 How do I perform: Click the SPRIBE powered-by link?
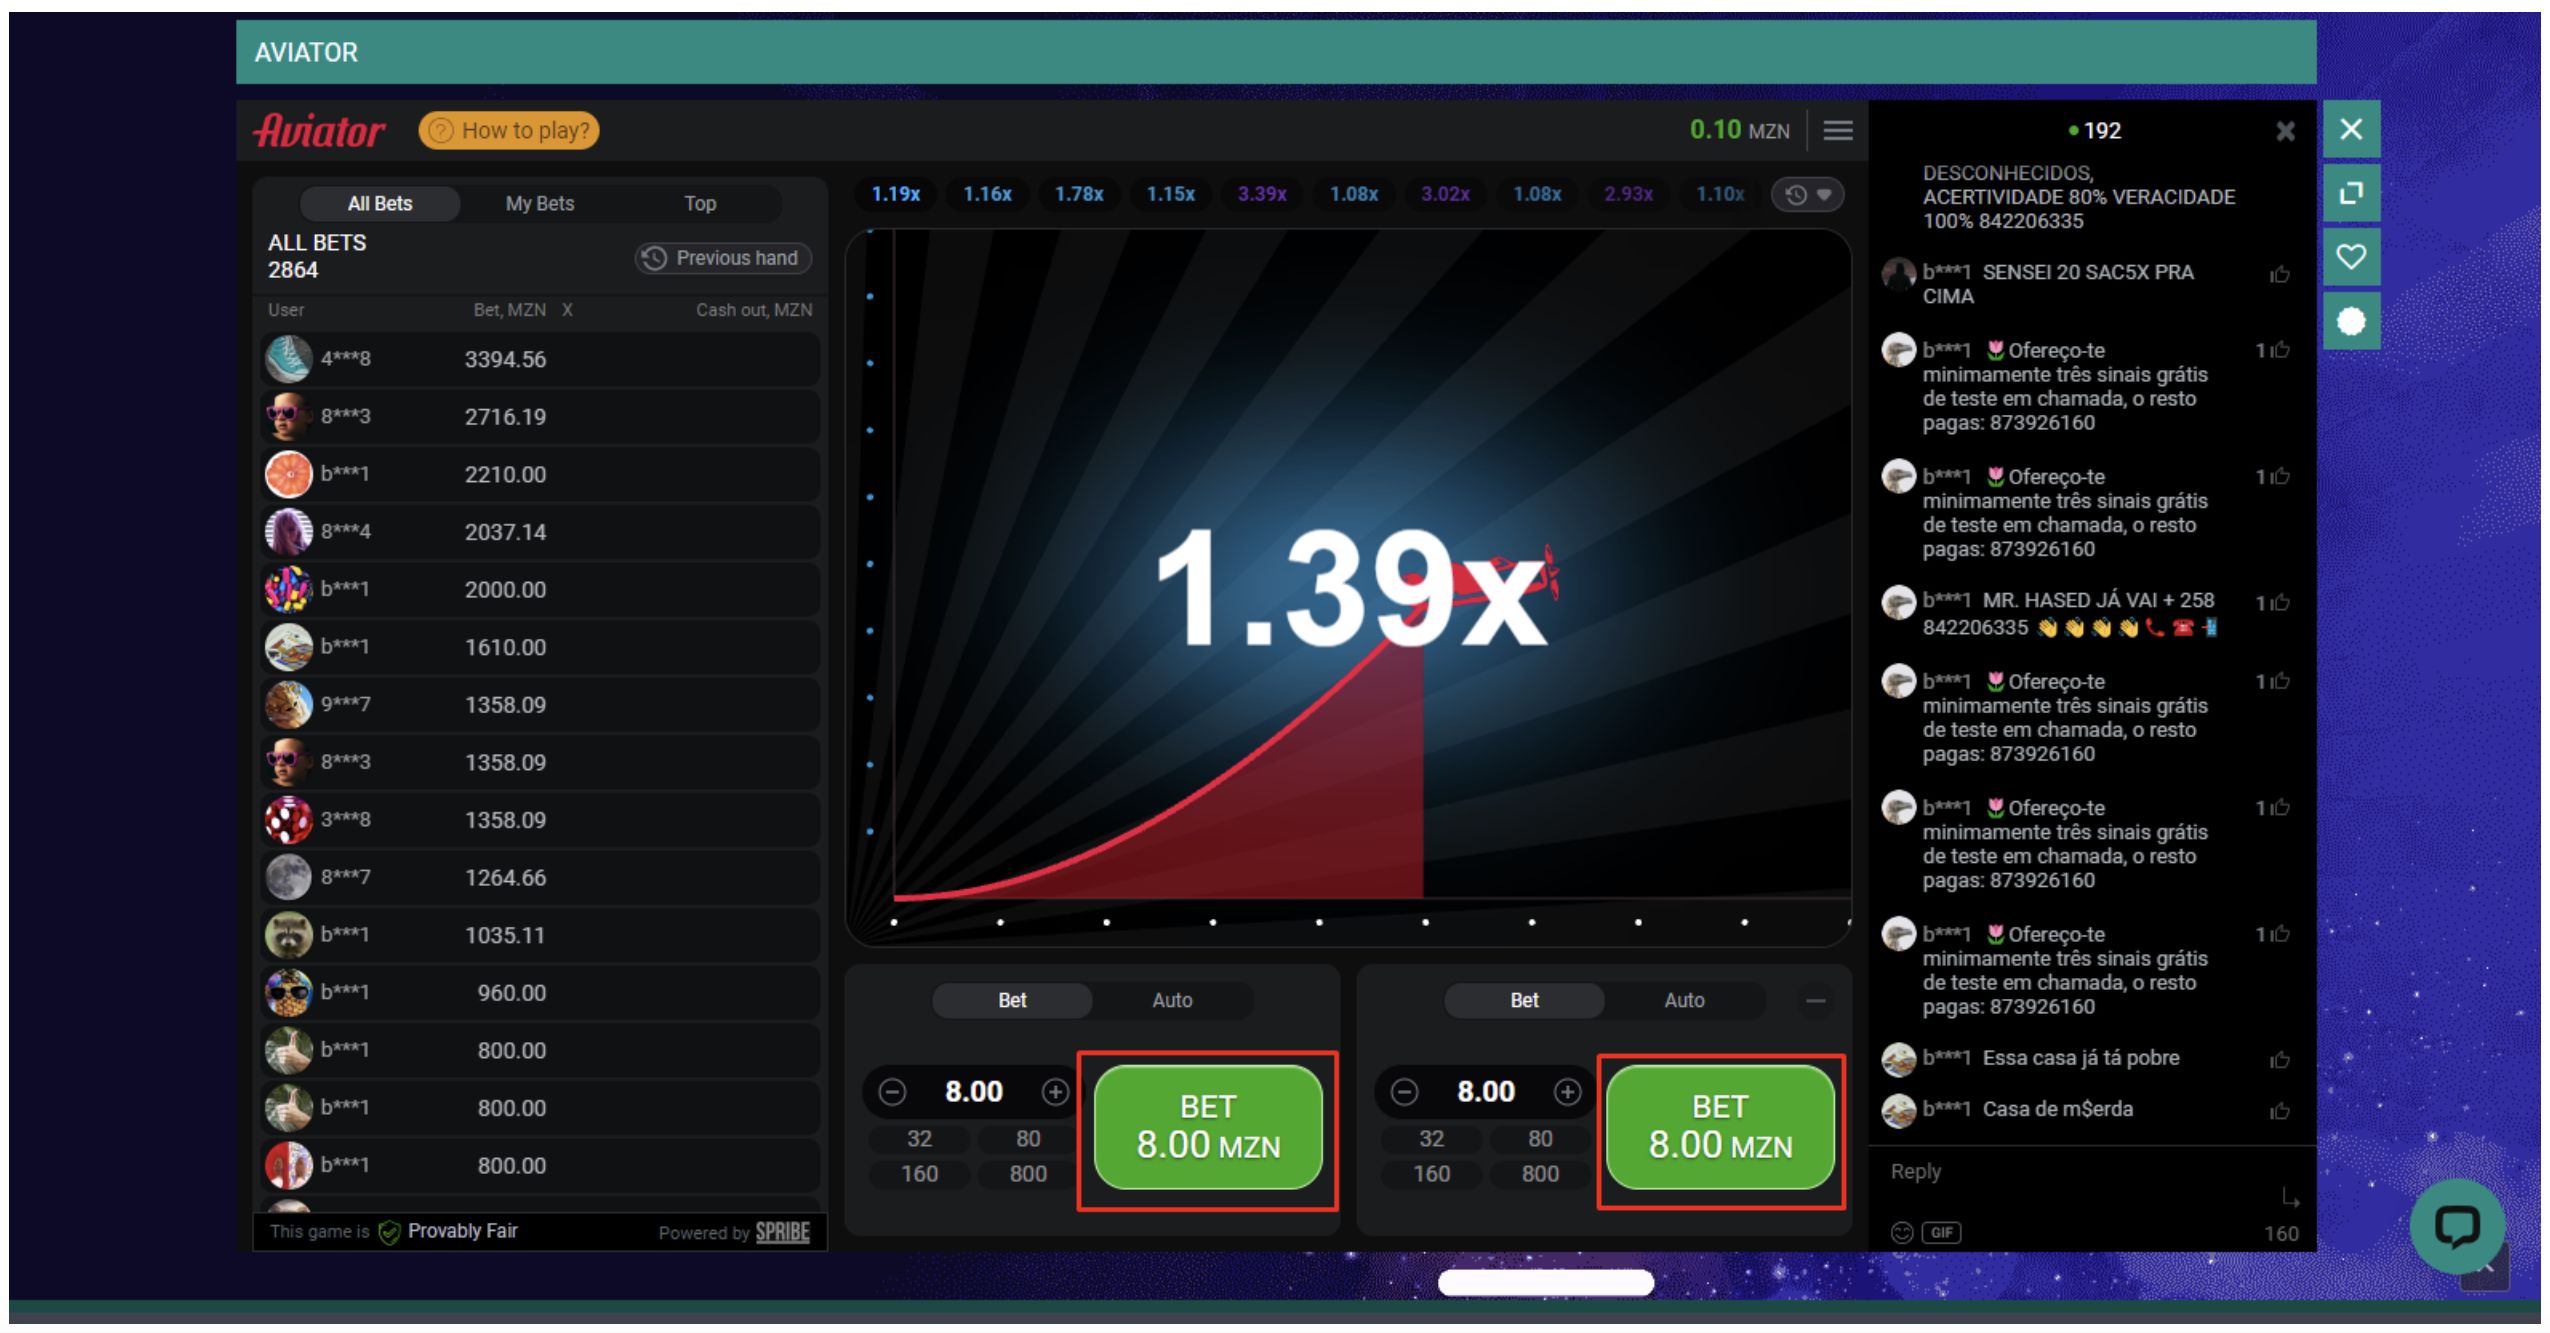click(x=782, y=1233)
